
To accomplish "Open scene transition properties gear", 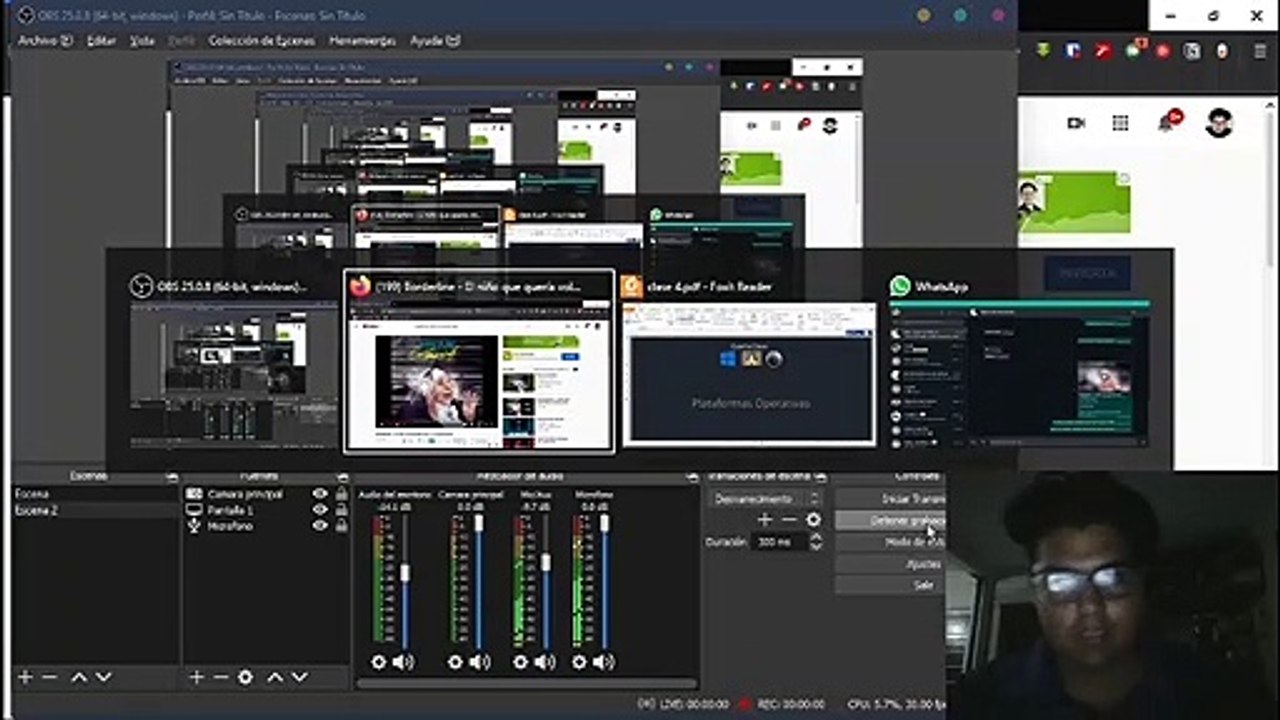I will click(813, 520).
